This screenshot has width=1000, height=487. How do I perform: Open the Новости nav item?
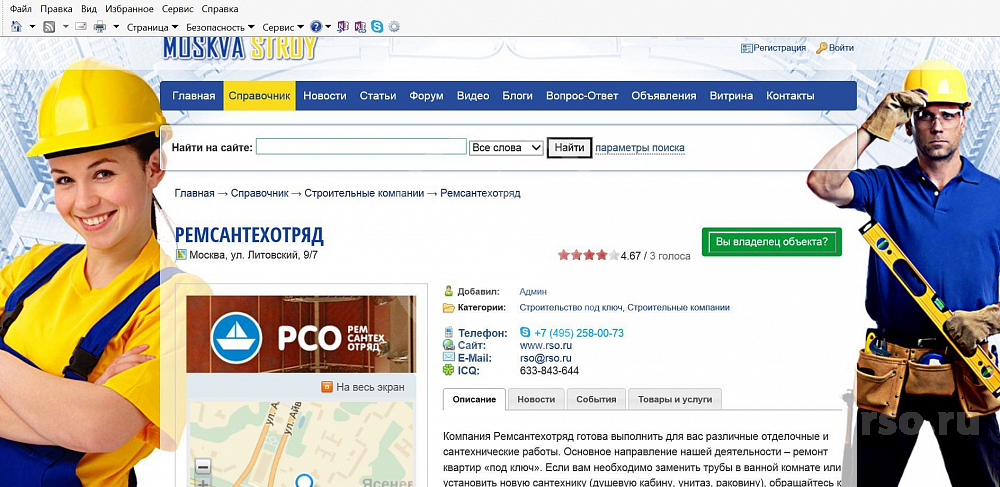pyautogui.click(x=325, y=96)
